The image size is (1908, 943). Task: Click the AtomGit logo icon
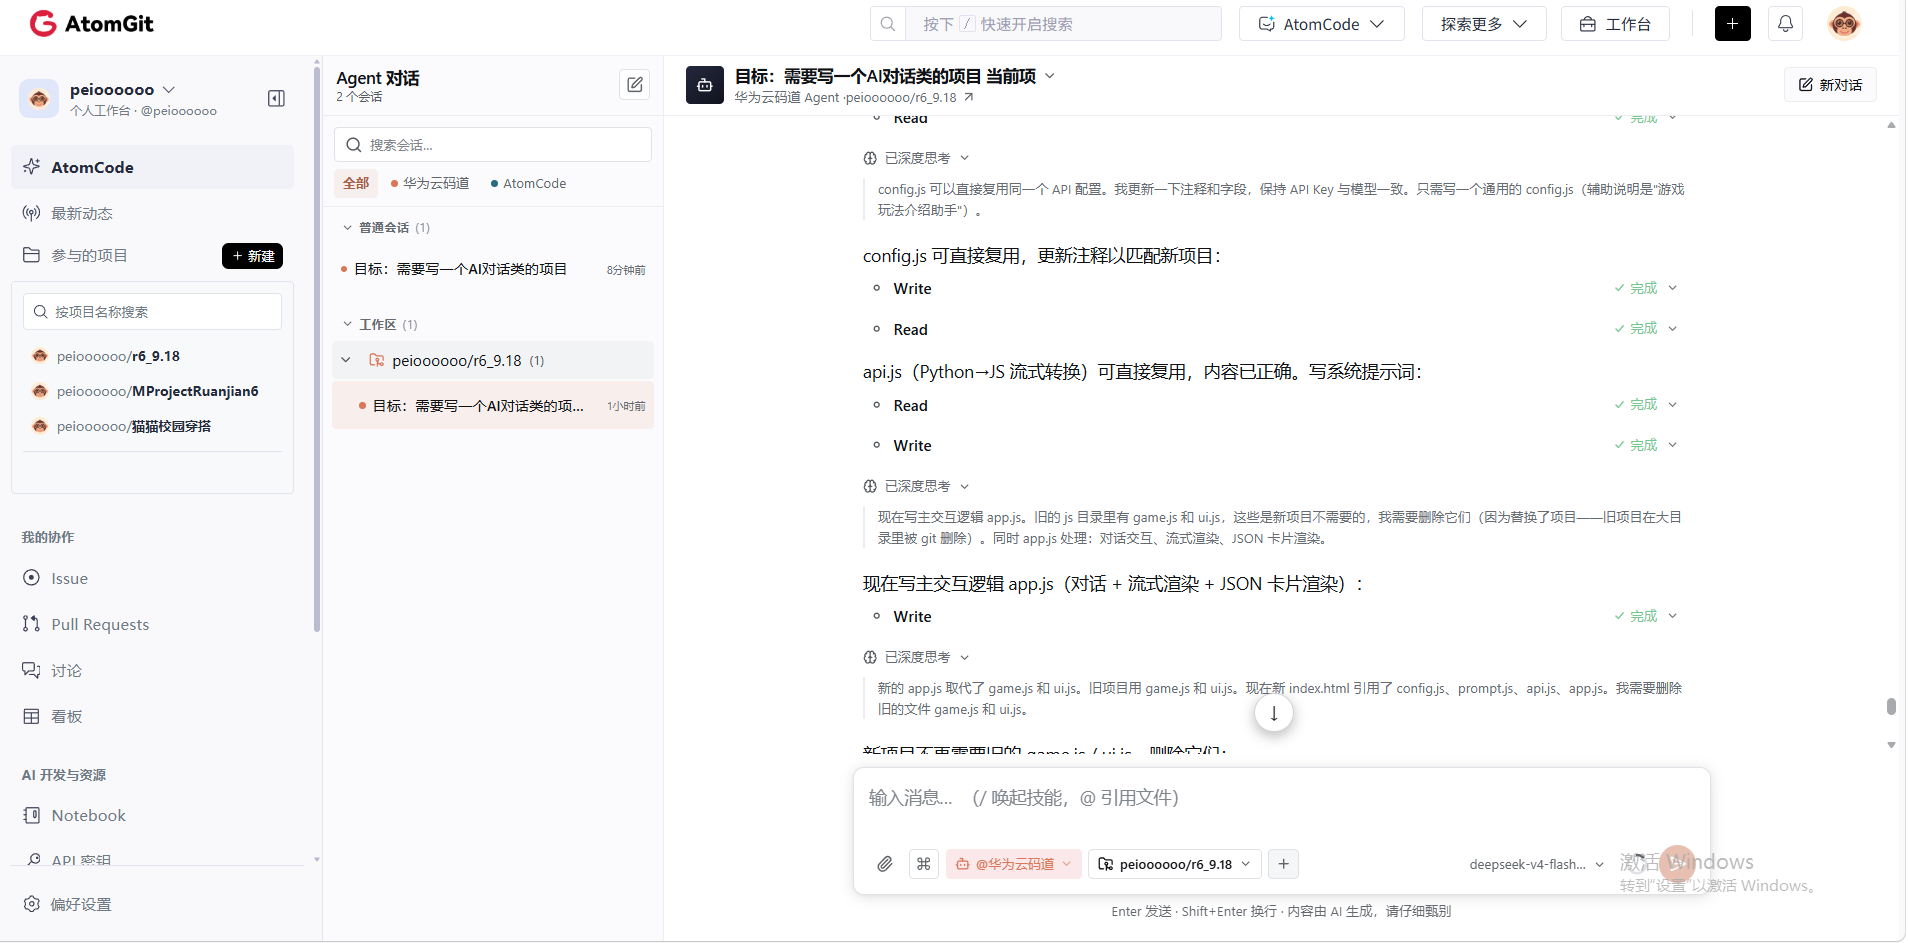click(43, 23)
